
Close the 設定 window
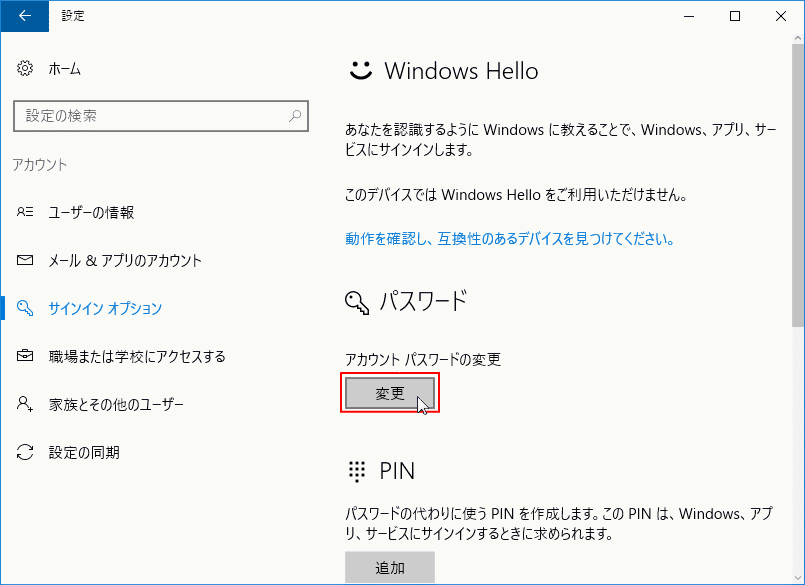click(x=781, y=16)
